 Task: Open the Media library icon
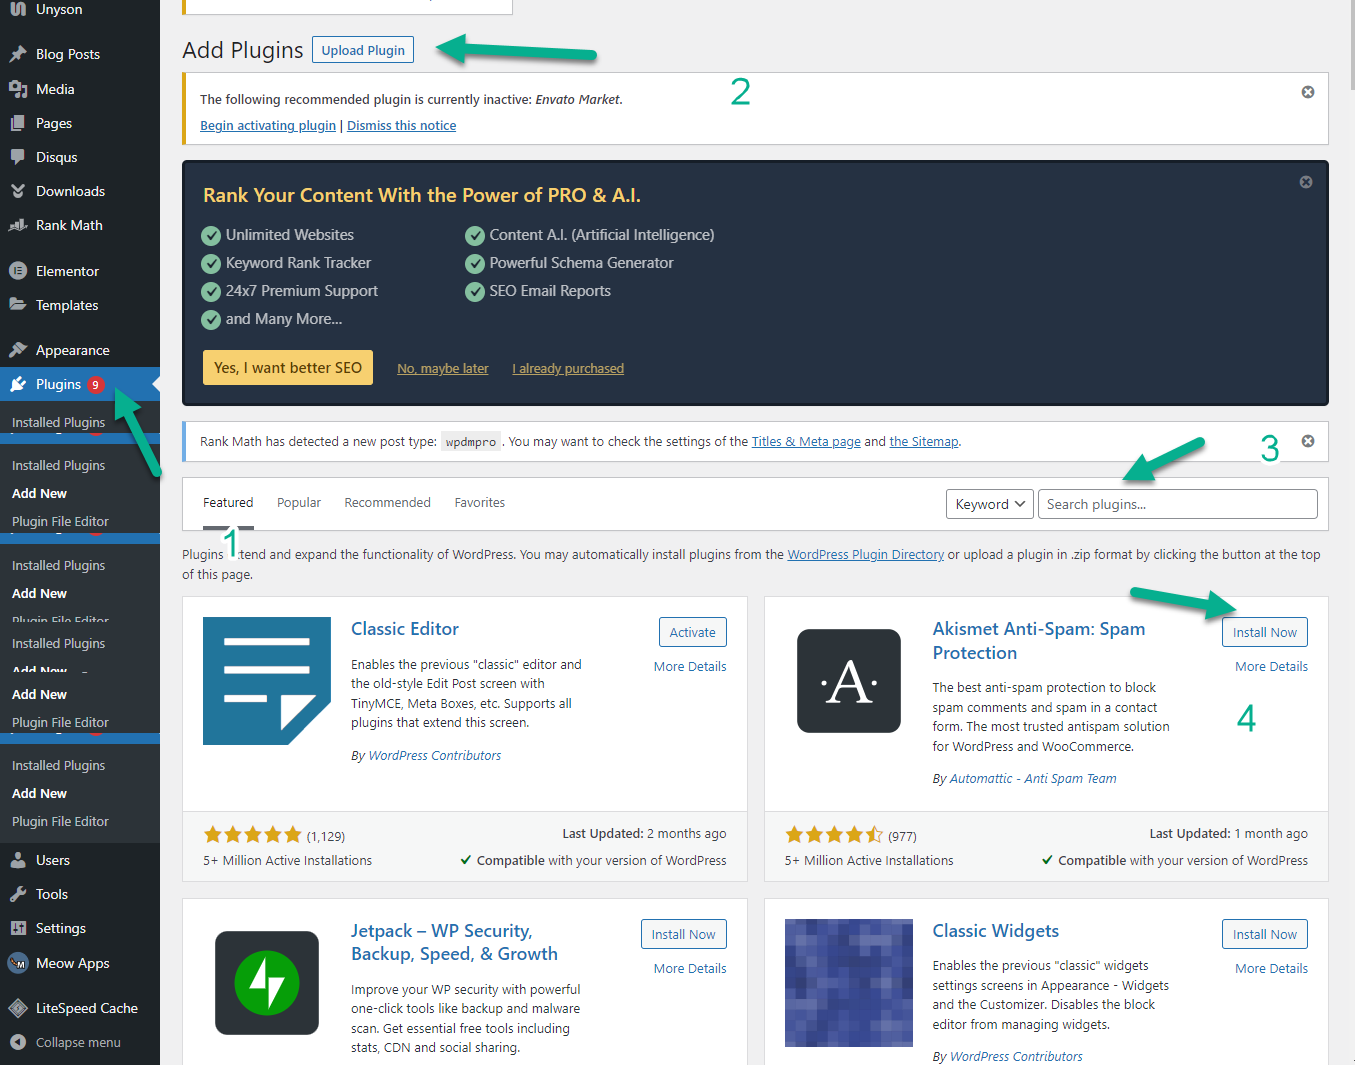(18, 89)
